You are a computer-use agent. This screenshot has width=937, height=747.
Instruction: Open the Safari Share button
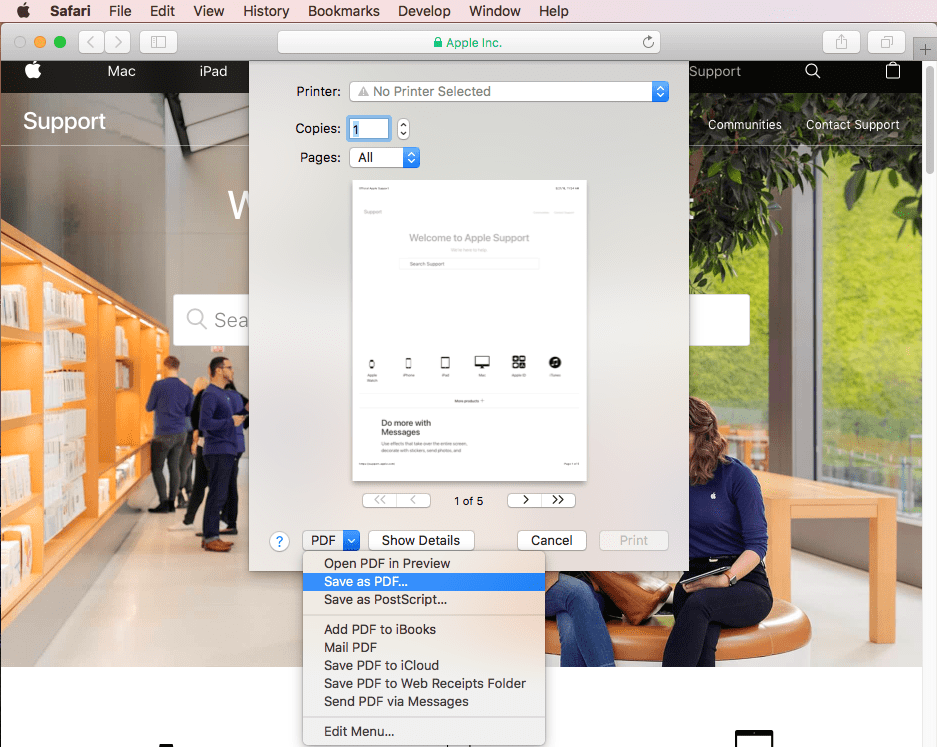[841, 42]
